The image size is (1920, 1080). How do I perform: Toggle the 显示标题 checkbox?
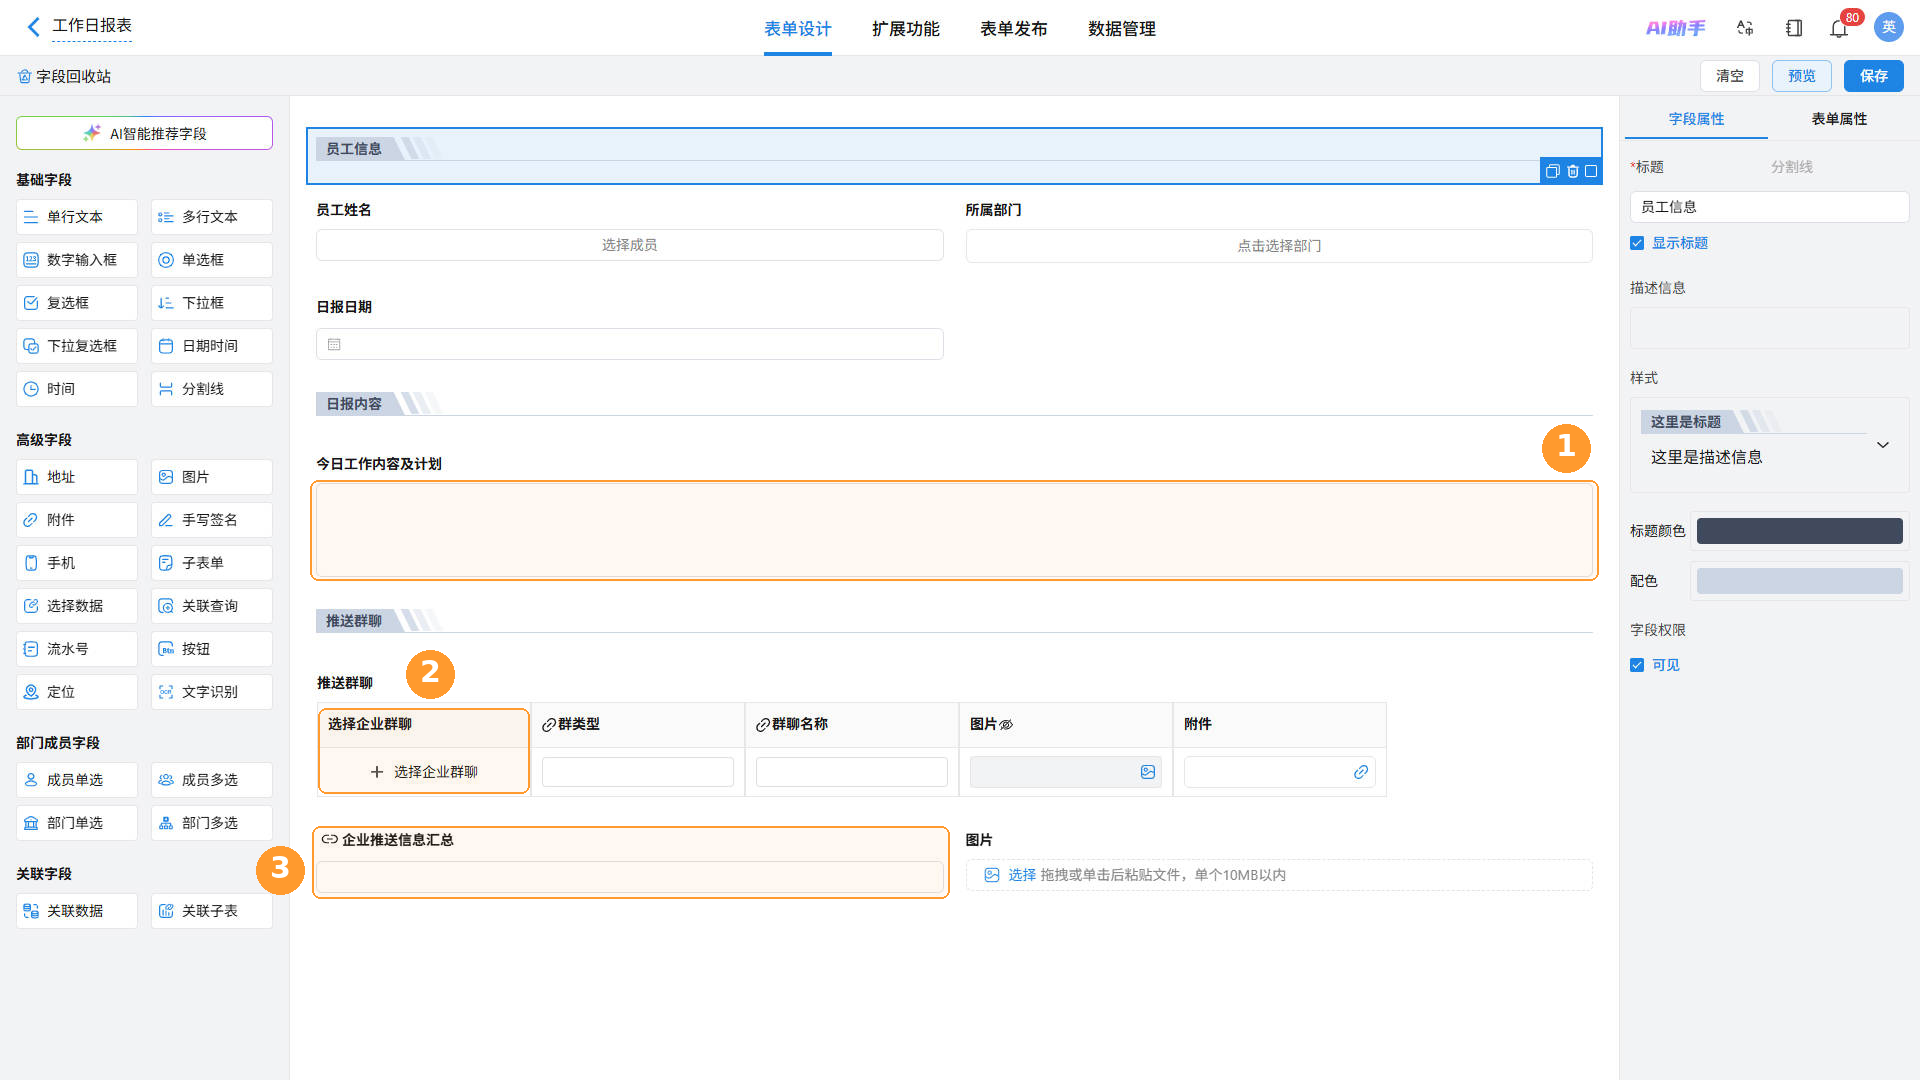[1637, 243]
